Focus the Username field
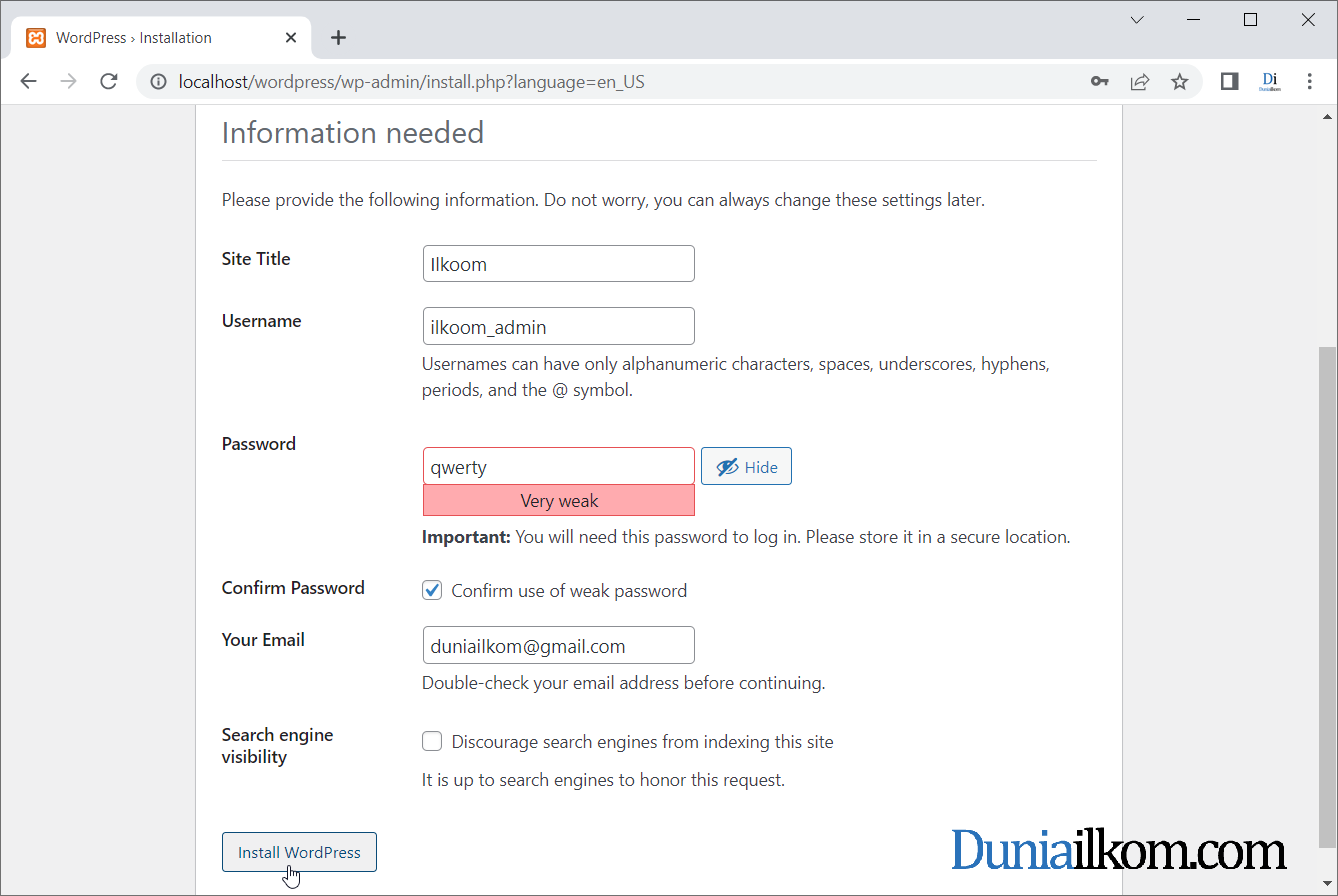This screenshot has width=1338, height=896. tap(559, 326)
